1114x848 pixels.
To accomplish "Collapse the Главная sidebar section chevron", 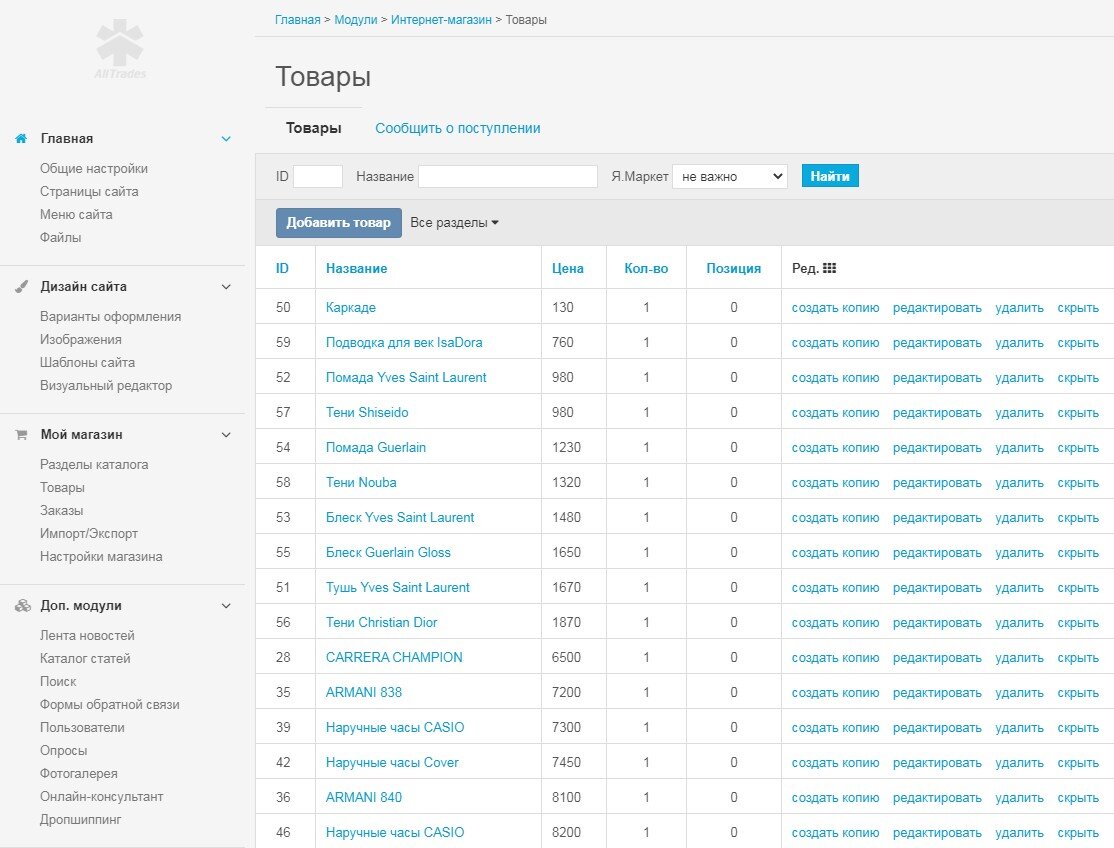I will (x=226, y=138).
